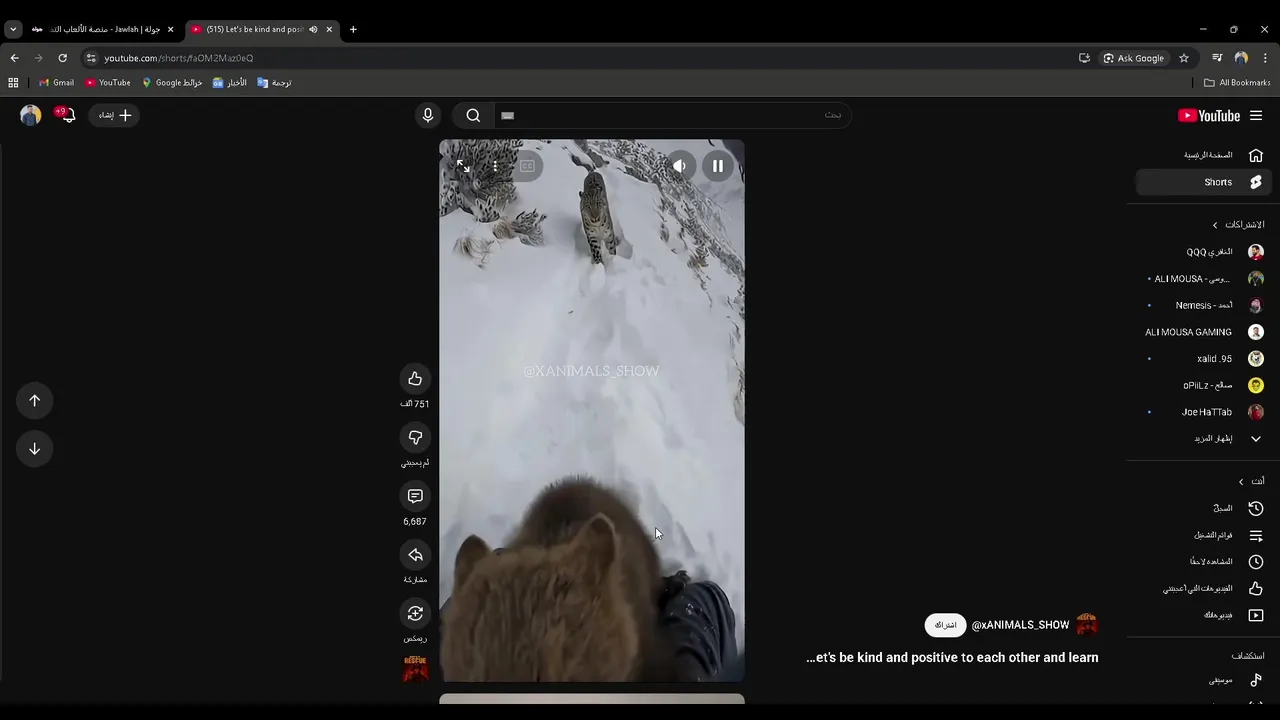Image resolution: width=1280 pixels, height=720 pixels.
Task: Subscribe to @xANIMALS_SHOW channel
Action: tap(945, 625)
